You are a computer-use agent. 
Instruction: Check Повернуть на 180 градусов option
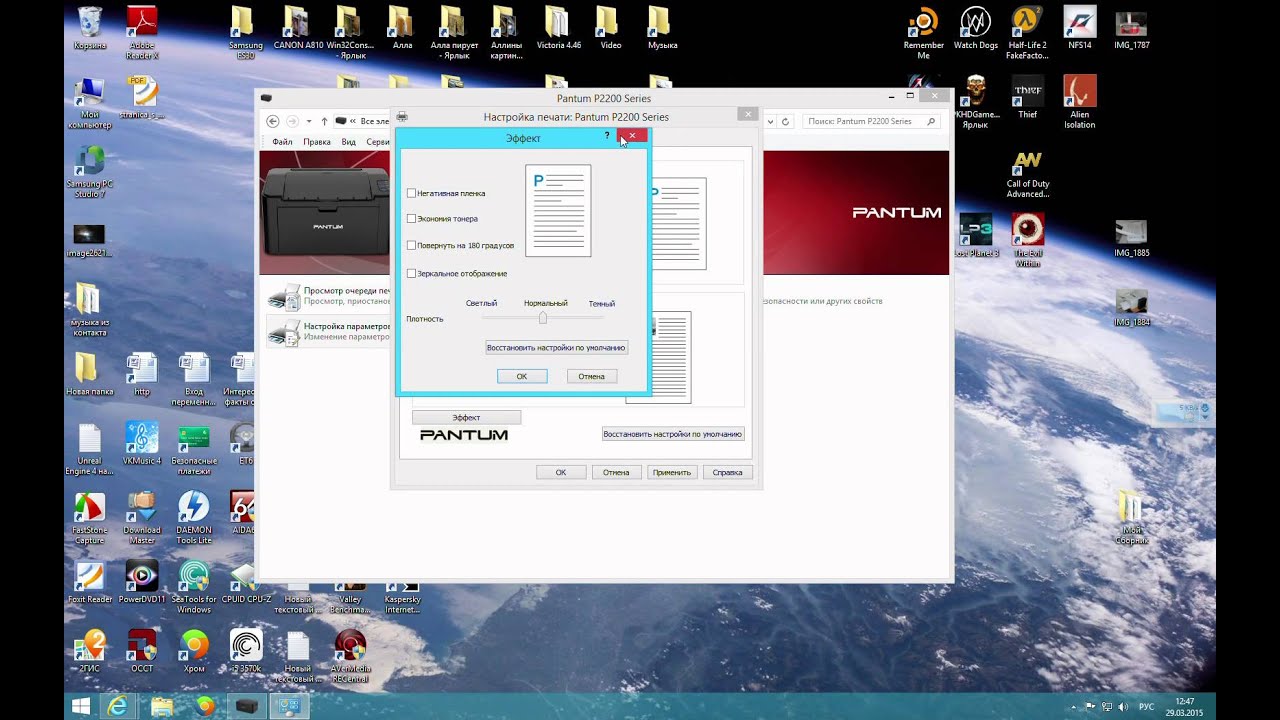[411, 245]
